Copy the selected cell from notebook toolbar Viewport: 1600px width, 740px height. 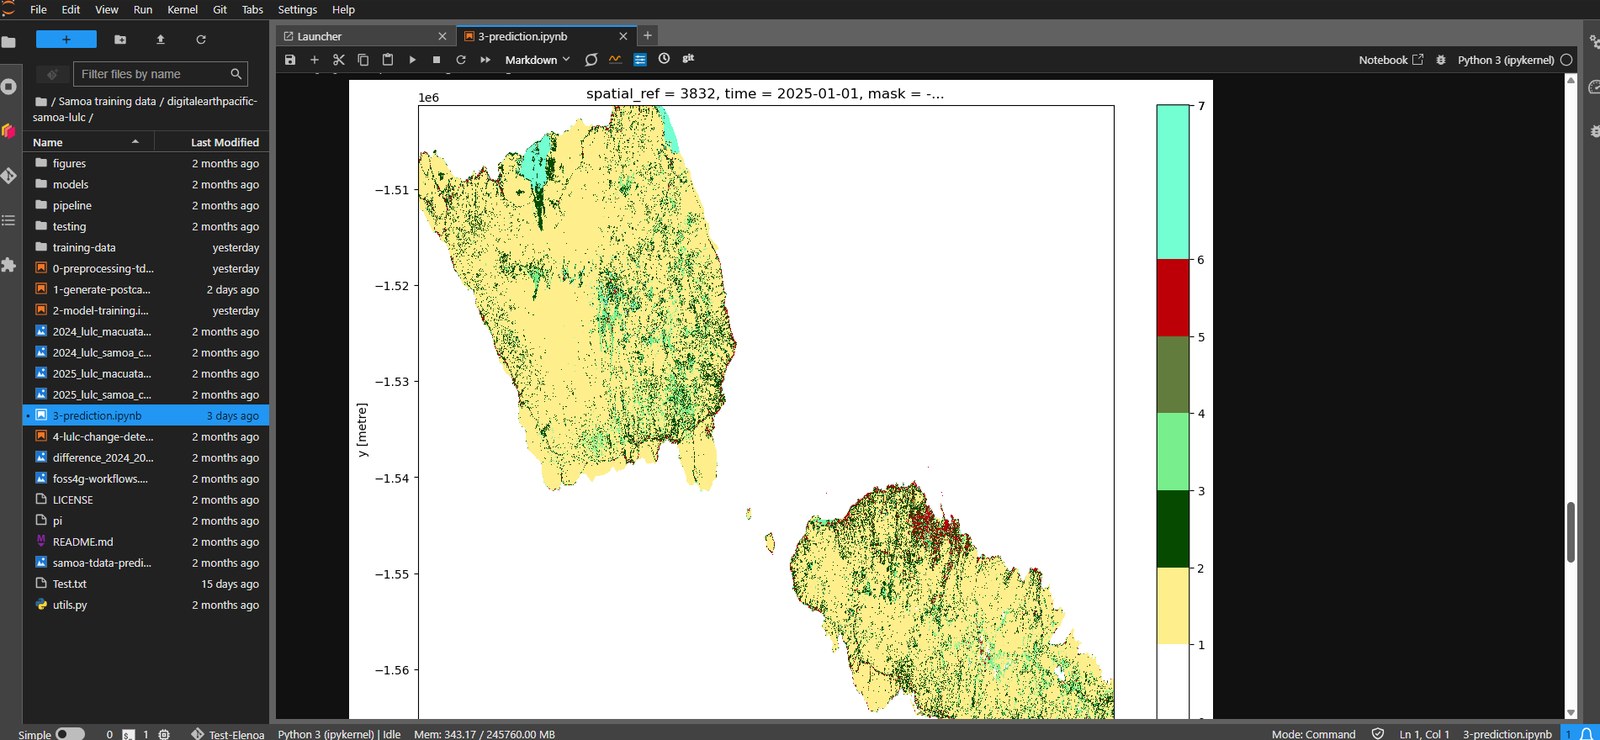[x=363, y=60]
